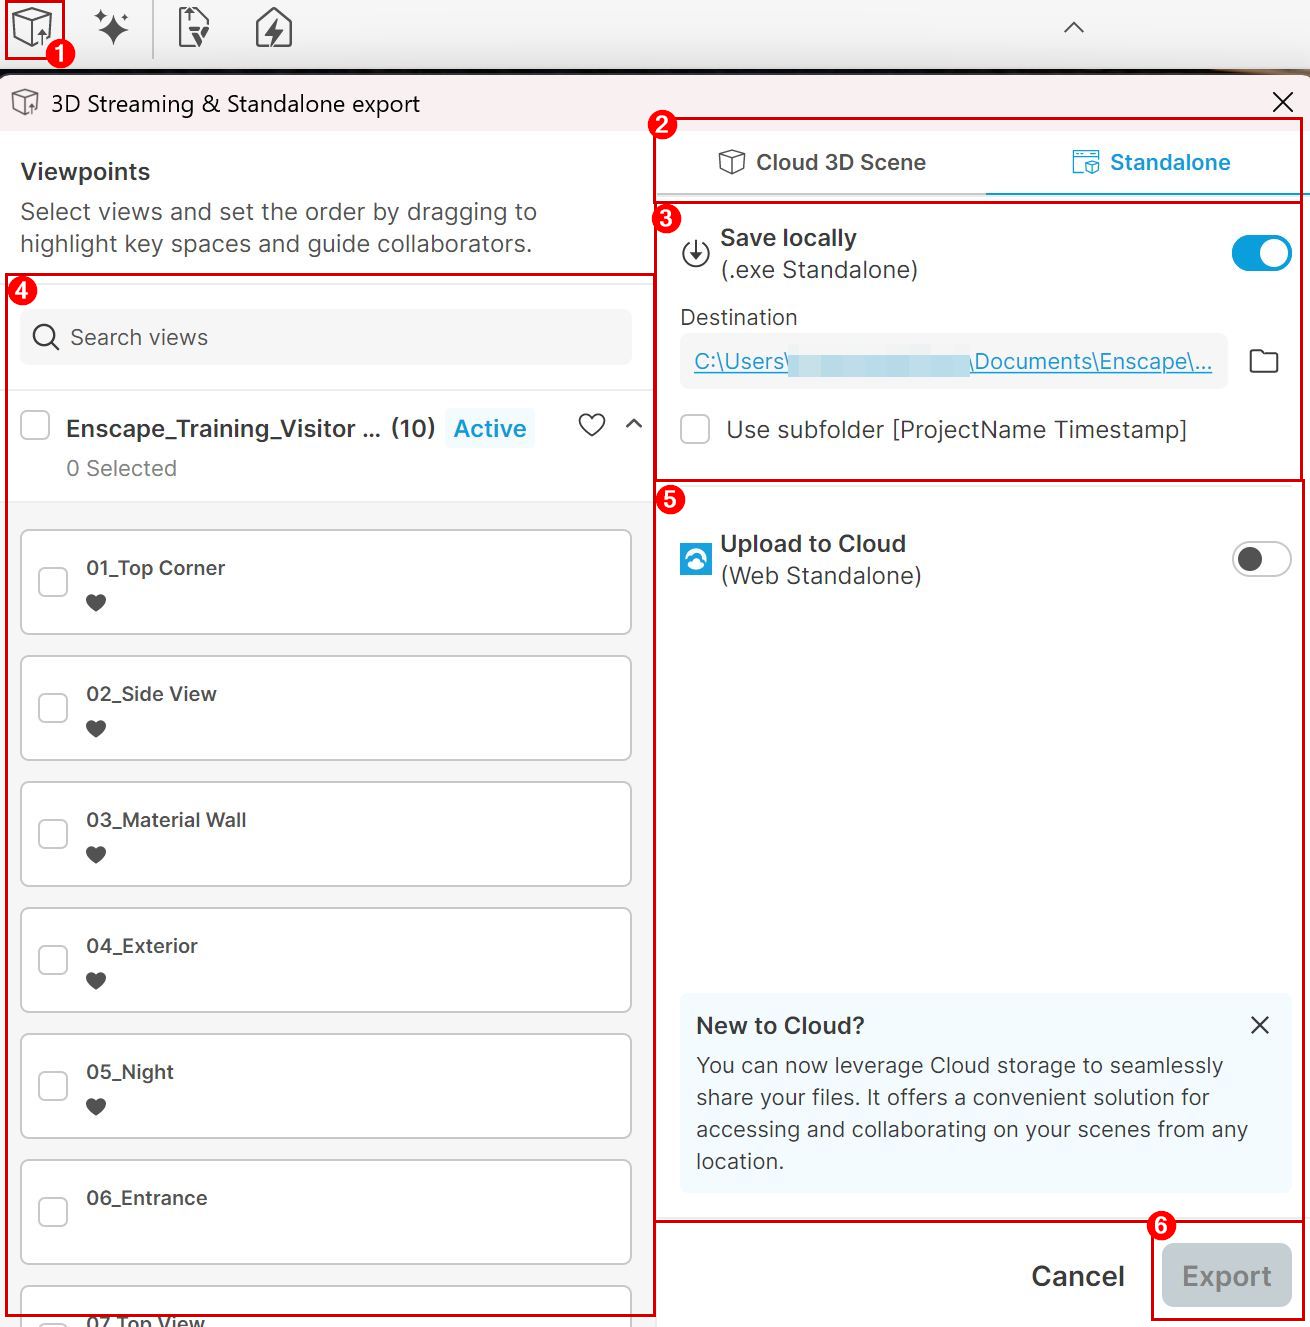Screen dimensions: 1310x1327
Task: Click the lightning bolt toolbar icon
Action: (x=273, y=27)
